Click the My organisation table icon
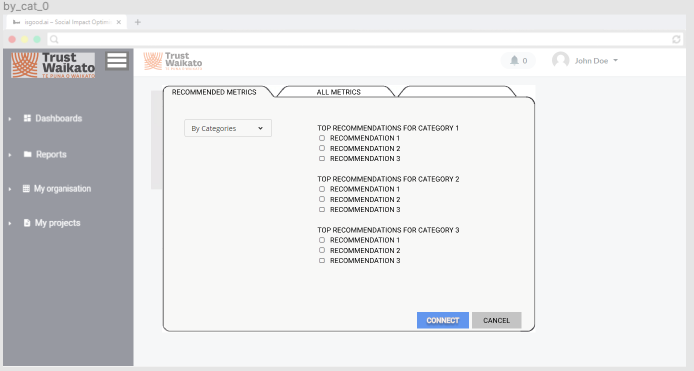The image size is (694, 371). click(x=26, y=189)
